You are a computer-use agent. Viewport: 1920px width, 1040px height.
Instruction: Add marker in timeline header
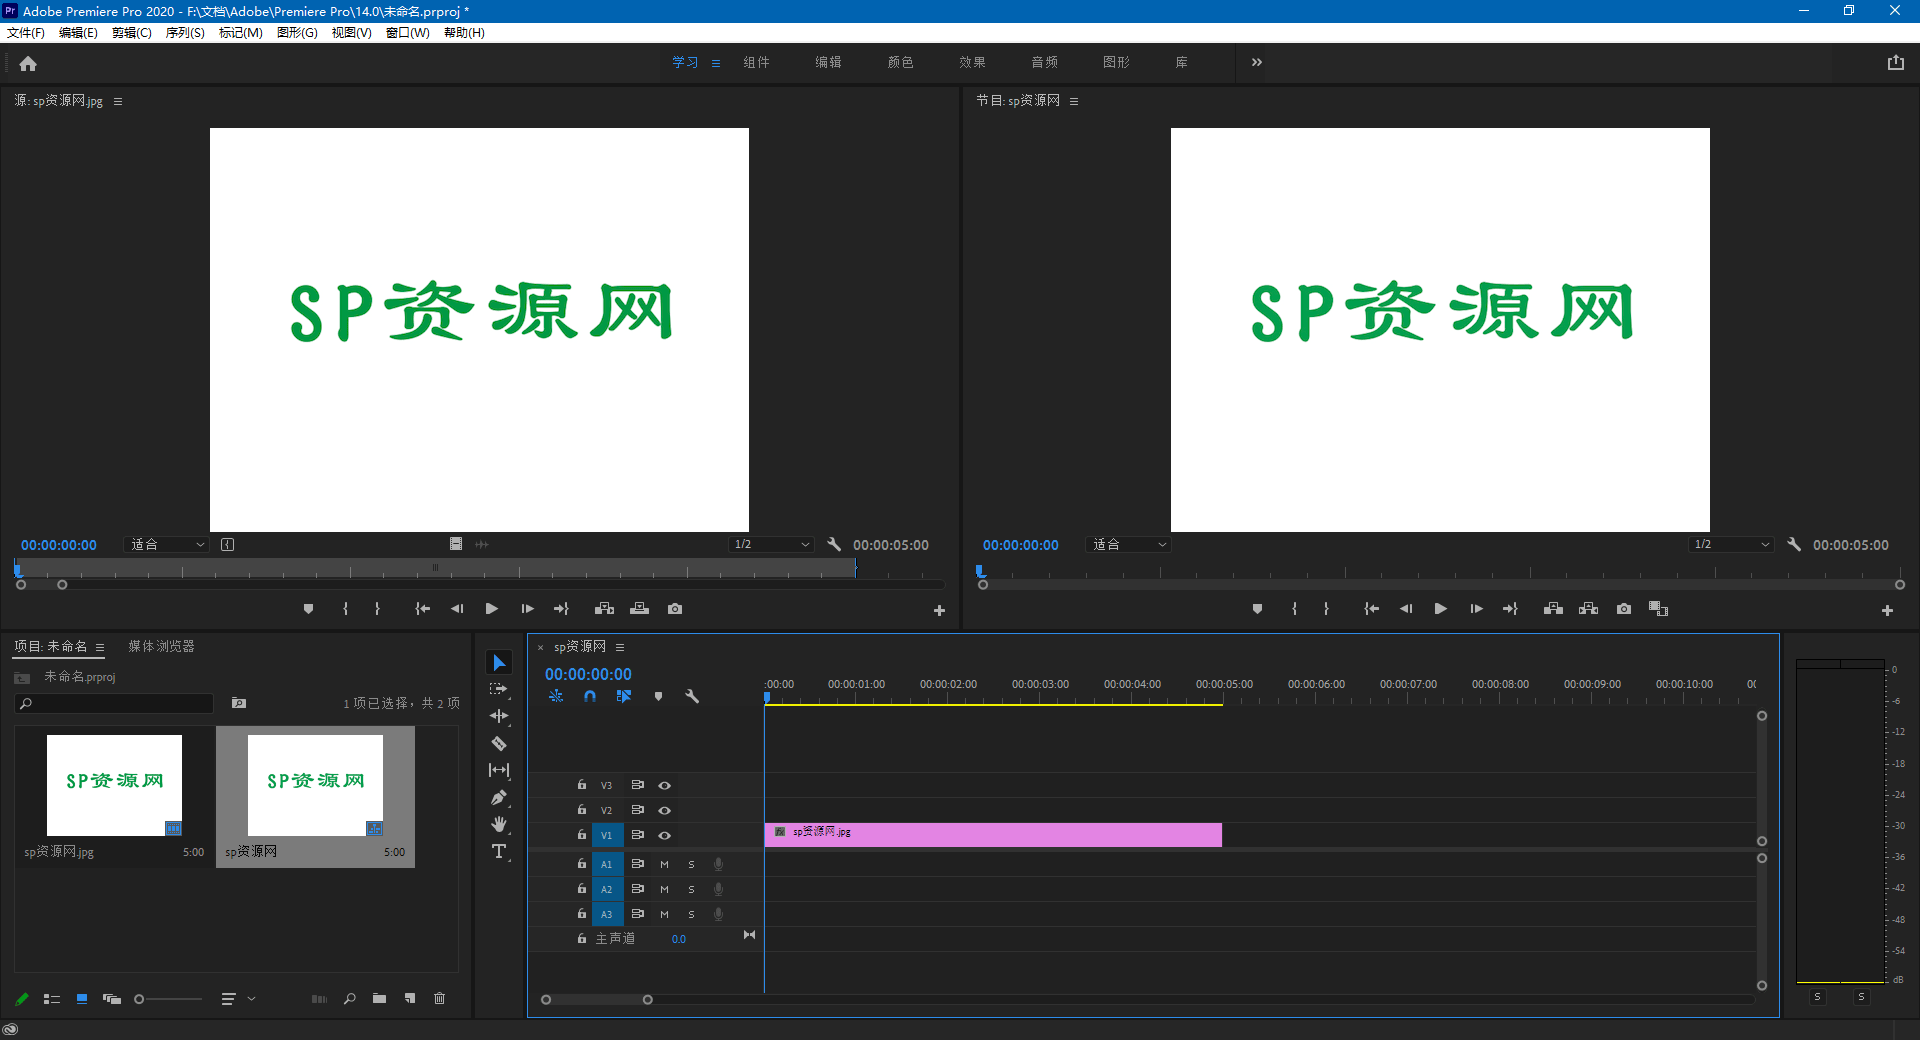(x=658, y=696)
